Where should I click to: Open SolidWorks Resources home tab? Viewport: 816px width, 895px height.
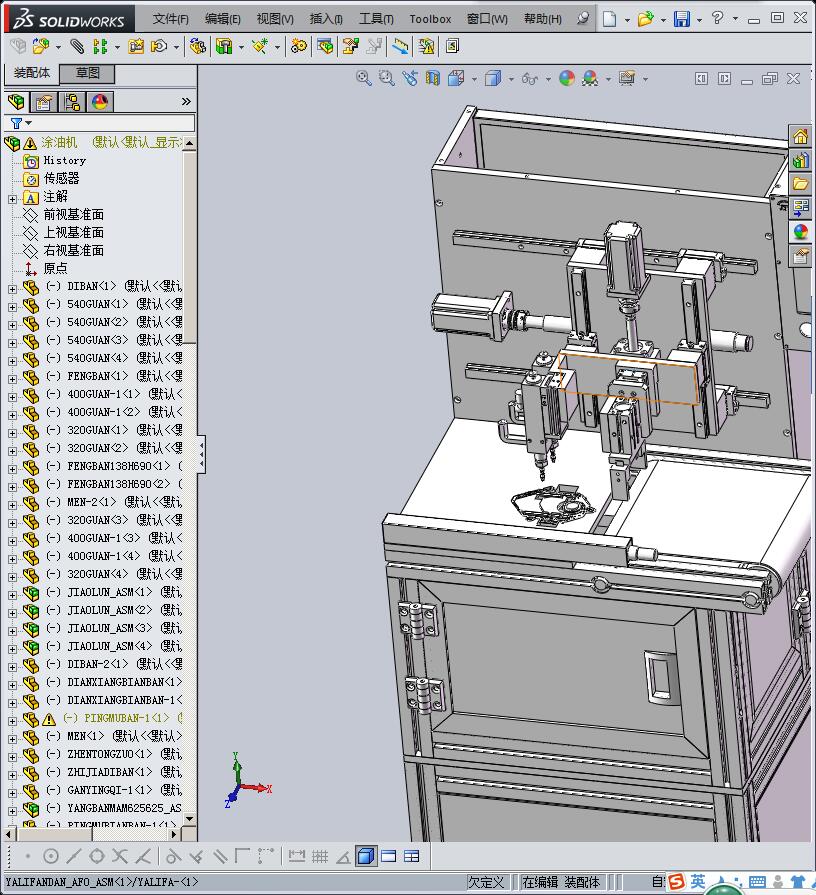point(801,136)
